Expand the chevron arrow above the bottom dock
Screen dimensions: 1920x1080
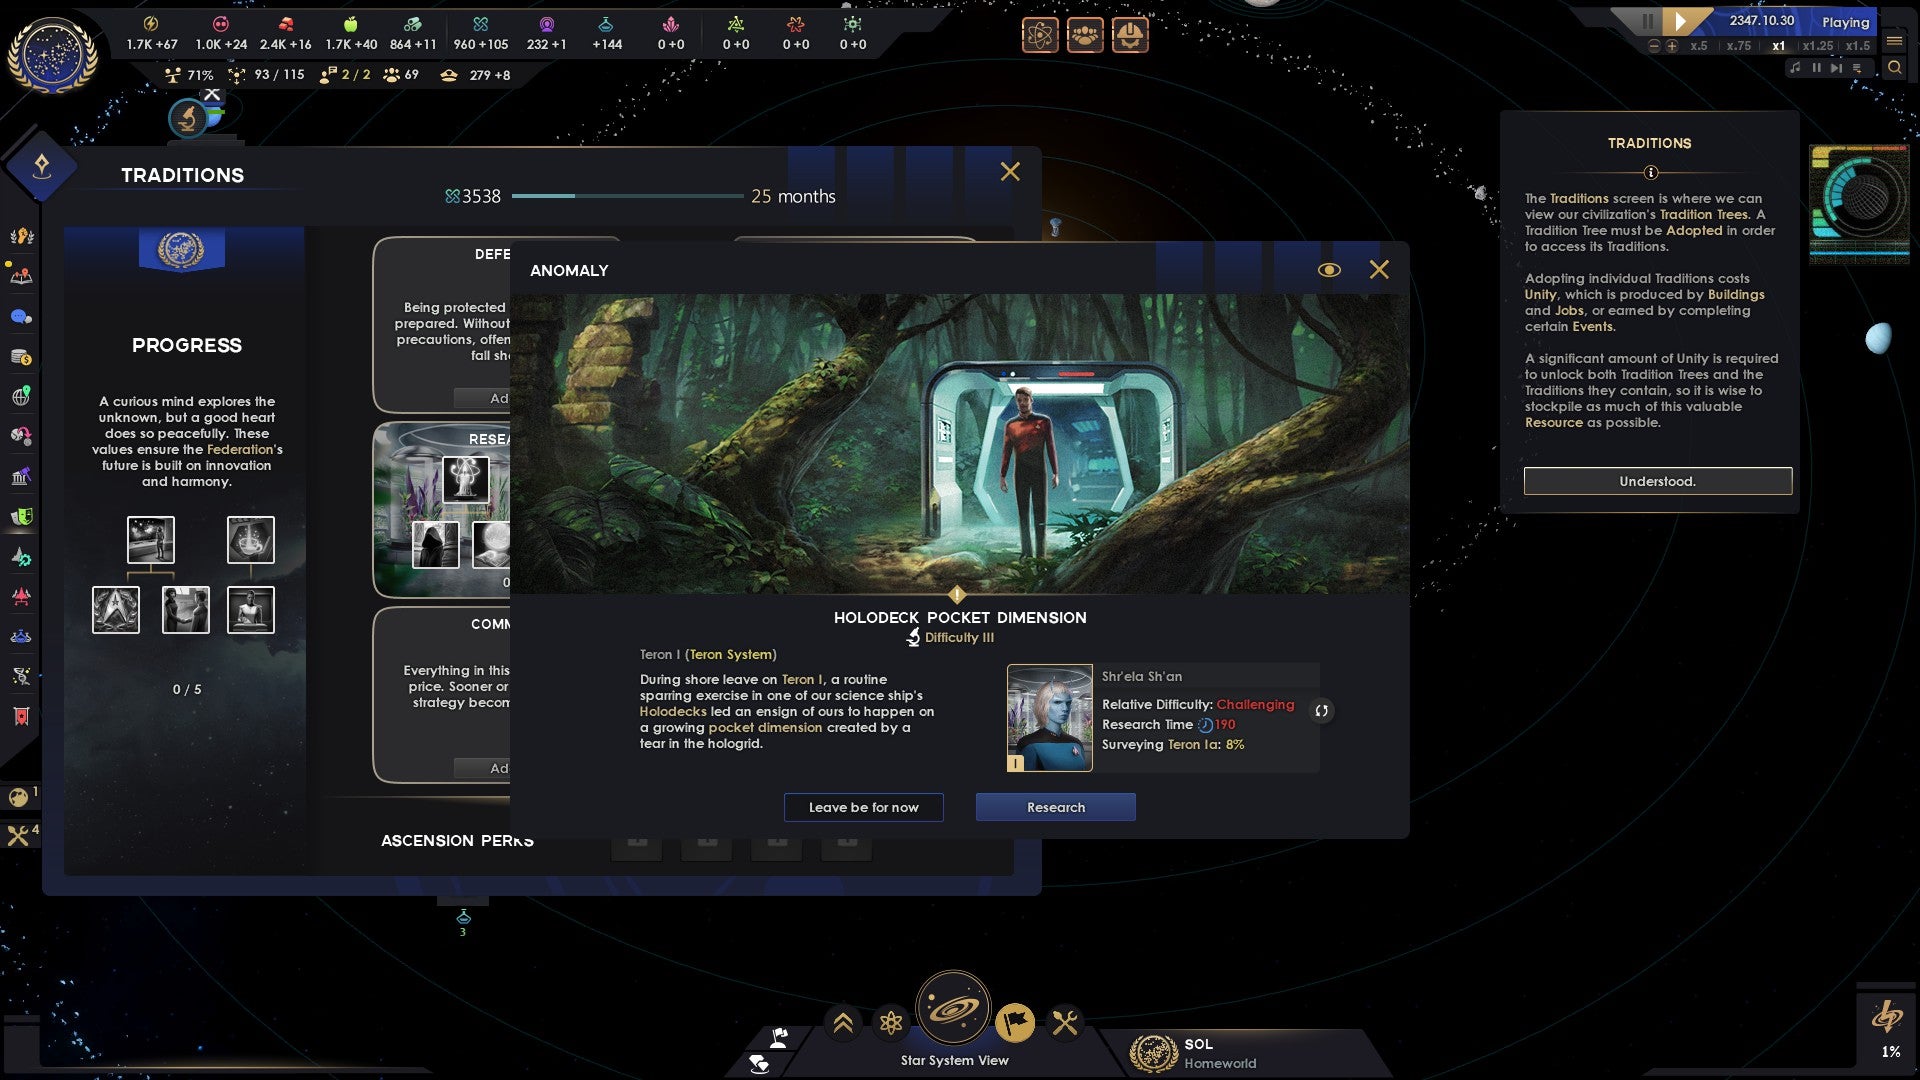click(841, 1022)
